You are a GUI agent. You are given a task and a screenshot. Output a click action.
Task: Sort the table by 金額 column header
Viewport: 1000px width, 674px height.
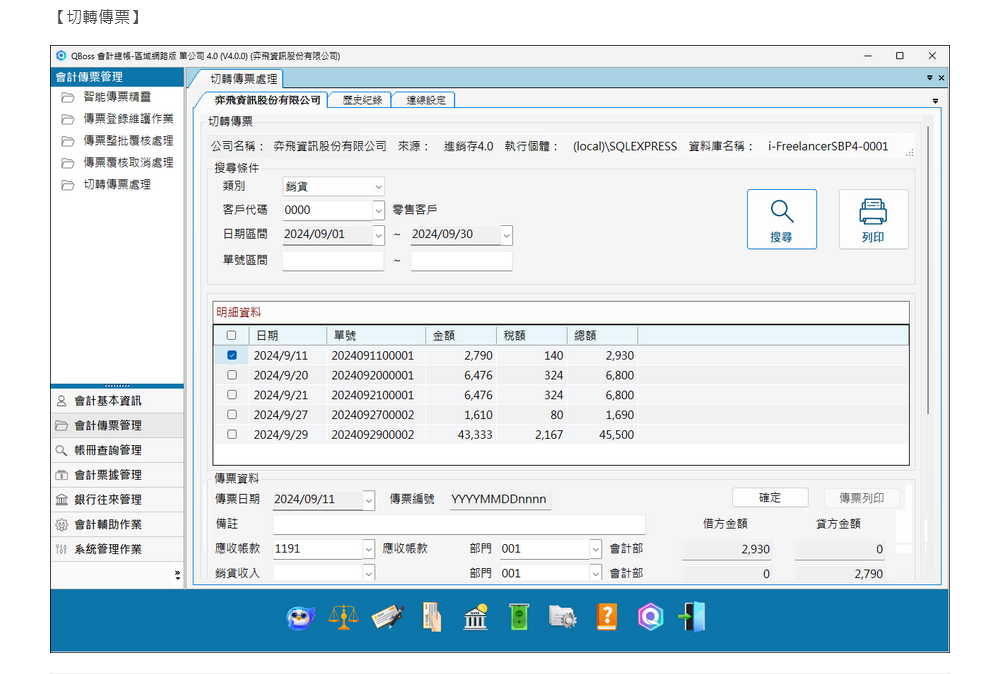coord(460,335)
